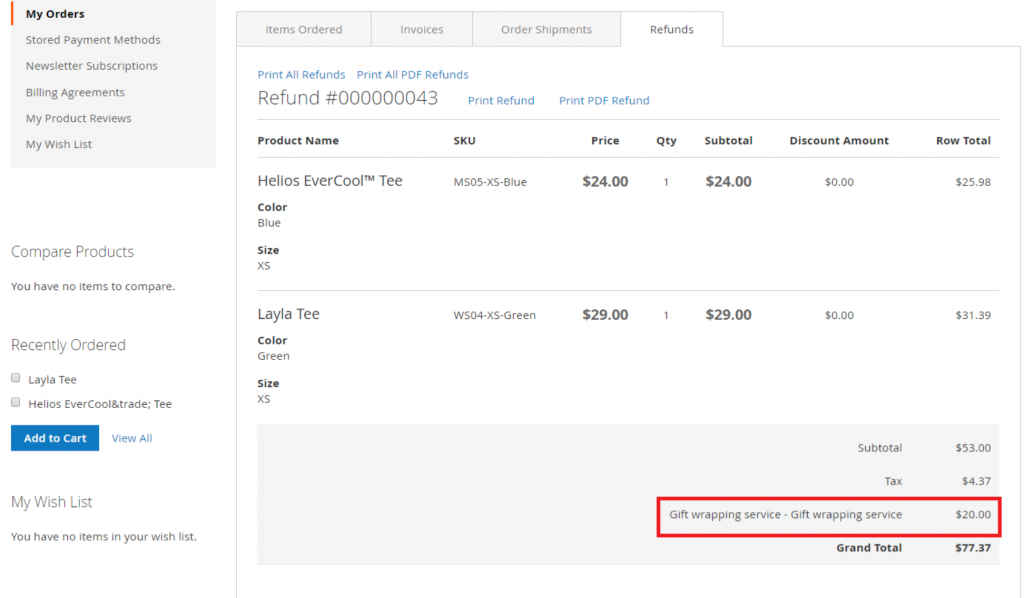This screenshot has height=598, width=1024.
Task: Click the Print PDF Refund link
Action: 604,101
